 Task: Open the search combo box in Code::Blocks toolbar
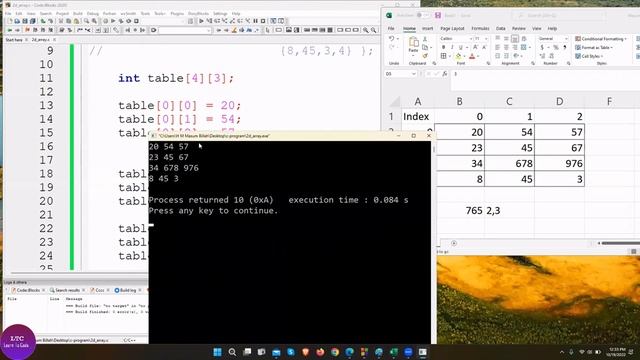tap(185, 30)
